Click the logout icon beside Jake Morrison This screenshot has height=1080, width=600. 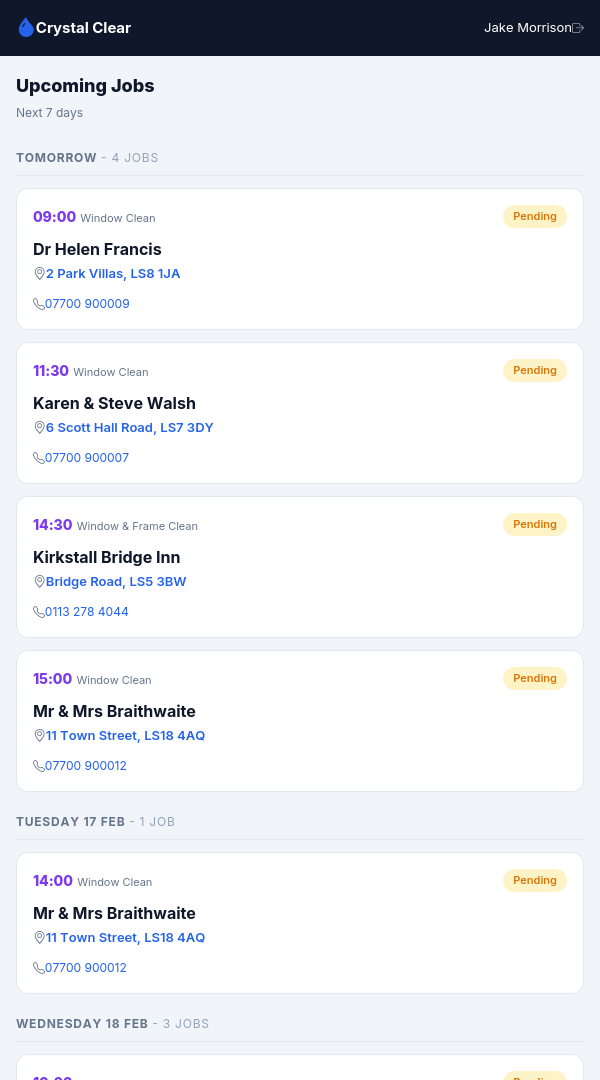click(578, 28)
